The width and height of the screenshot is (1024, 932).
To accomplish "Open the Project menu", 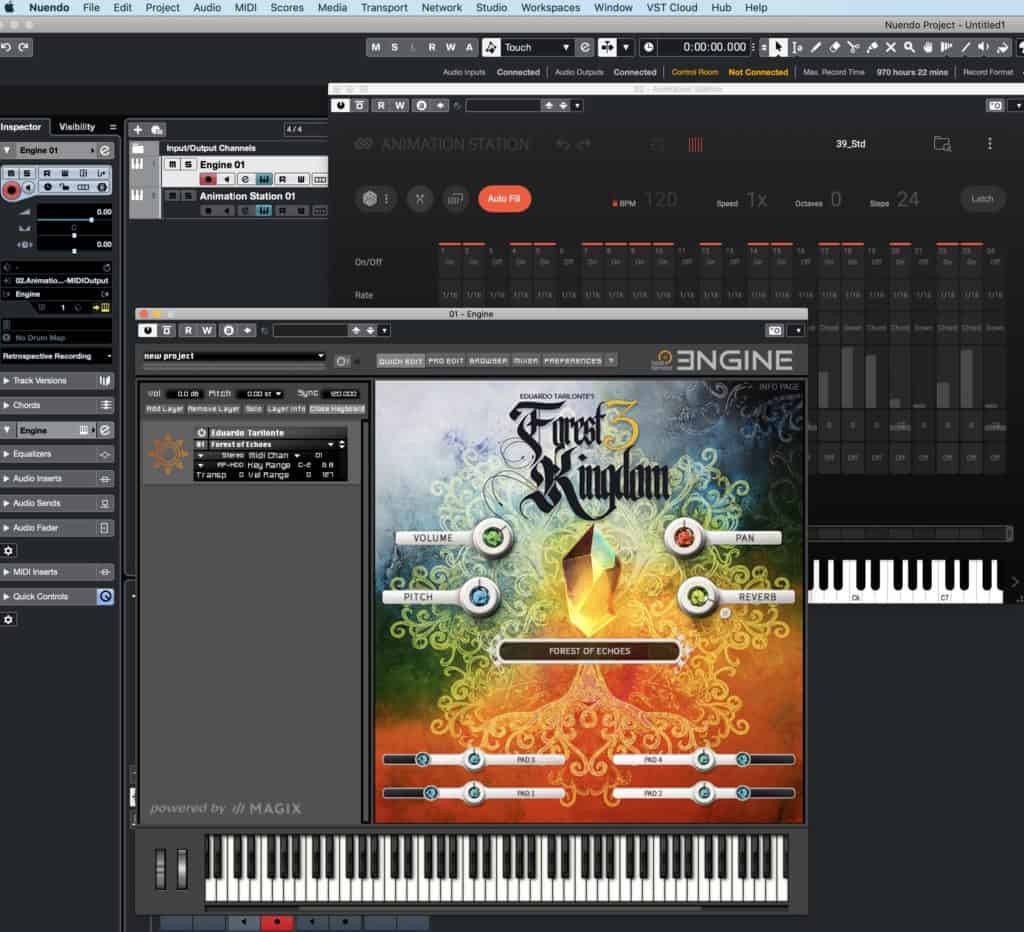I will [x=162, y=8].
